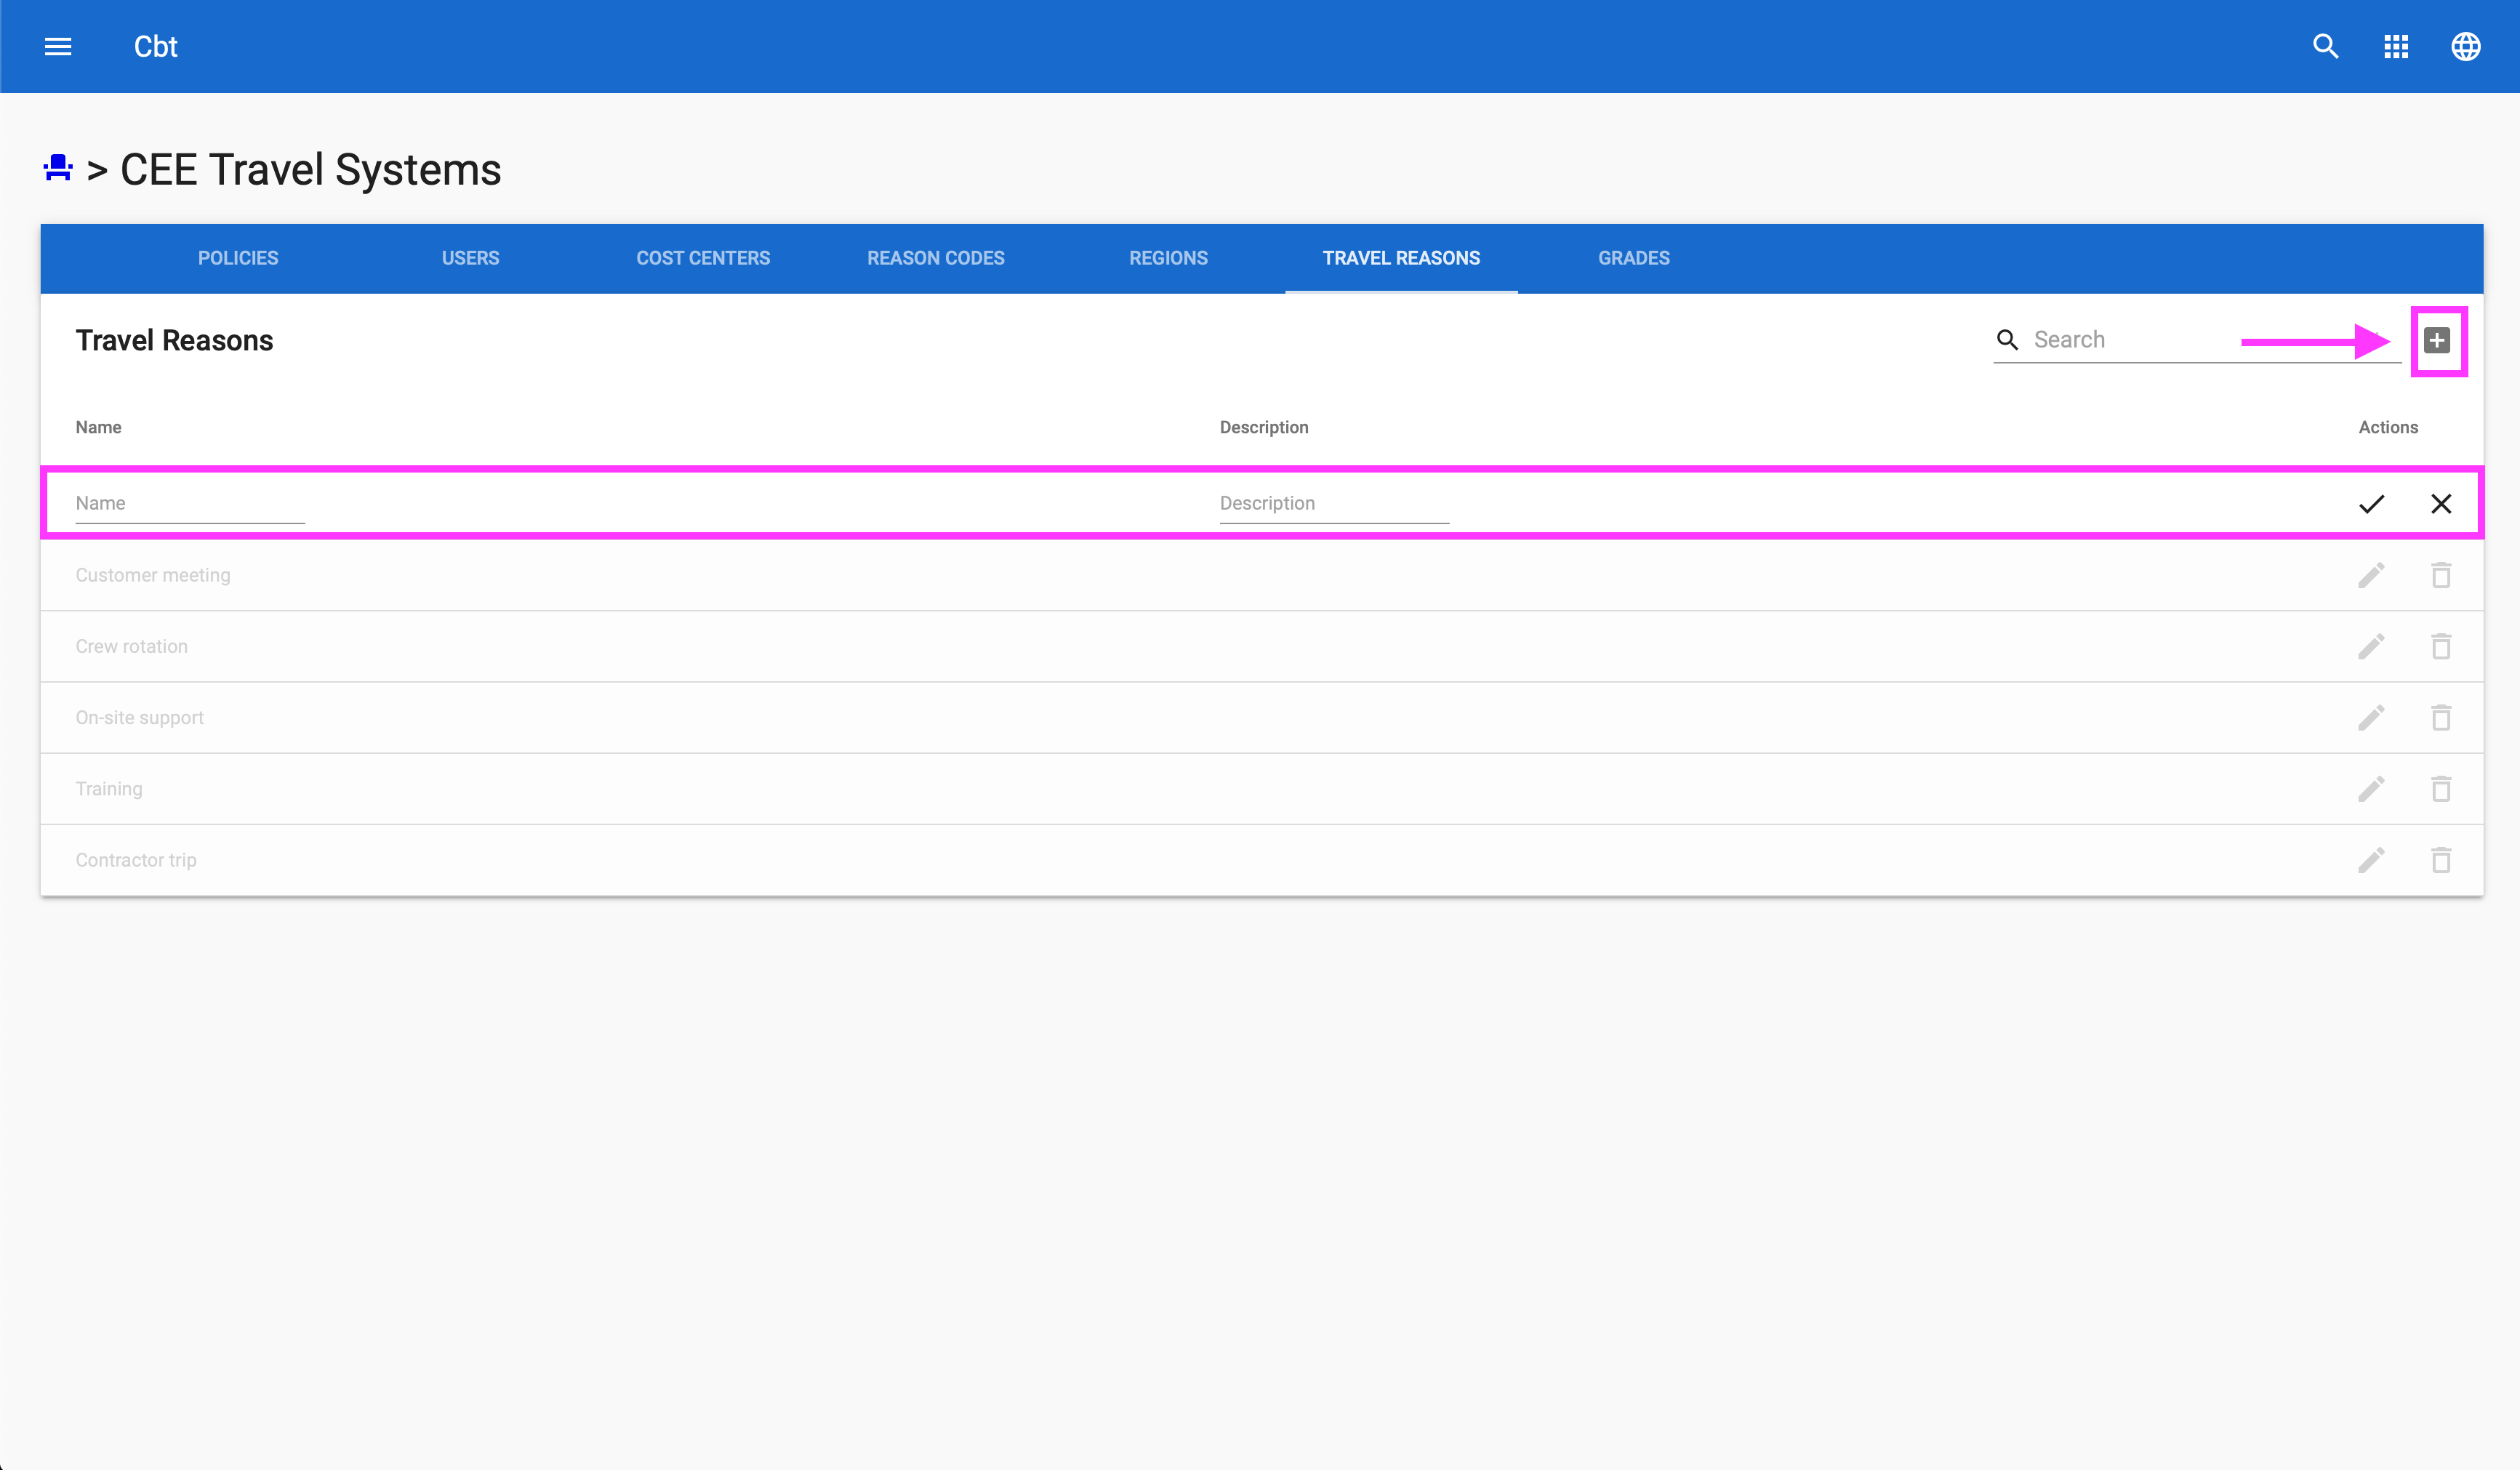Delete the Crew rotation row
The width and height of the screenshot is (2520, 1470).
click(x=2441, y=646)
